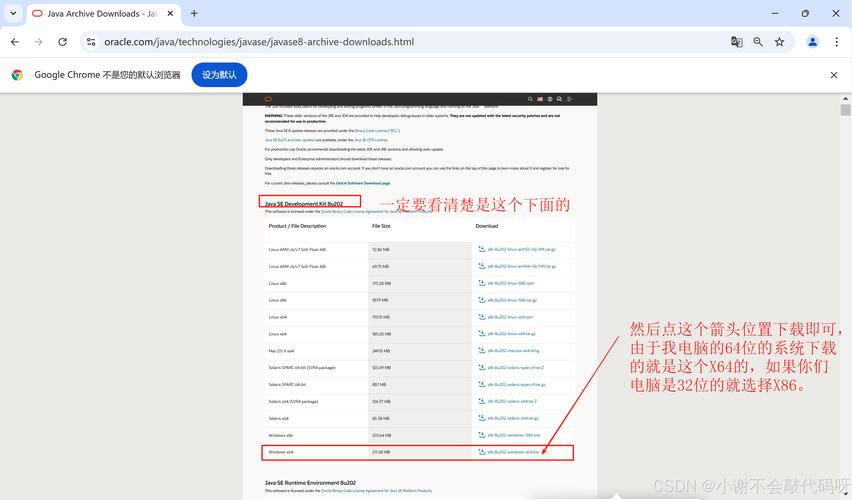The width and height of the screenshot is (852, 500).
Task: Click the Product / File Description column header
Action: point(297,226)
